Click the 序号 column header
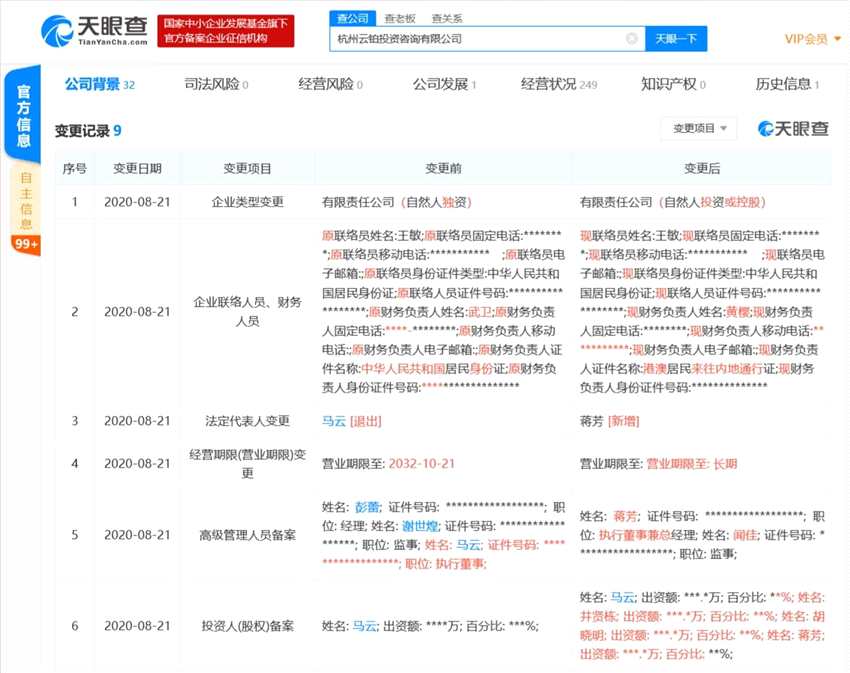The width and height of the screenshot is (850, 673). 75,169
